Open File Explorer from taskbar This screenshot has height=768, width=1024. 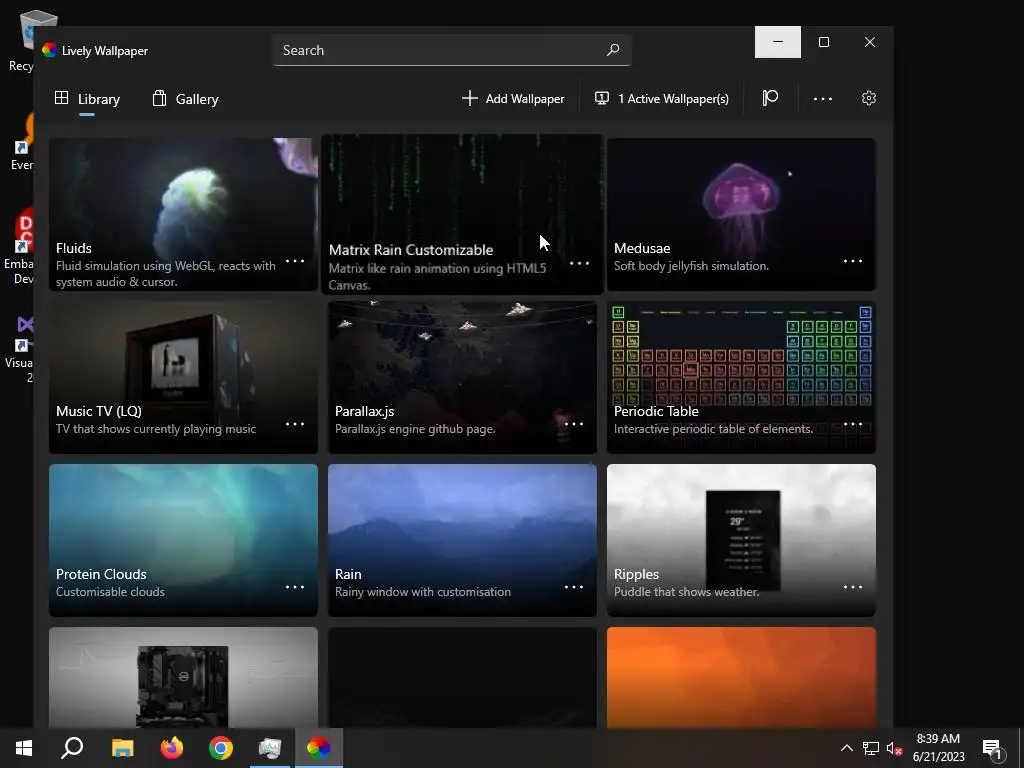[122, 748]
